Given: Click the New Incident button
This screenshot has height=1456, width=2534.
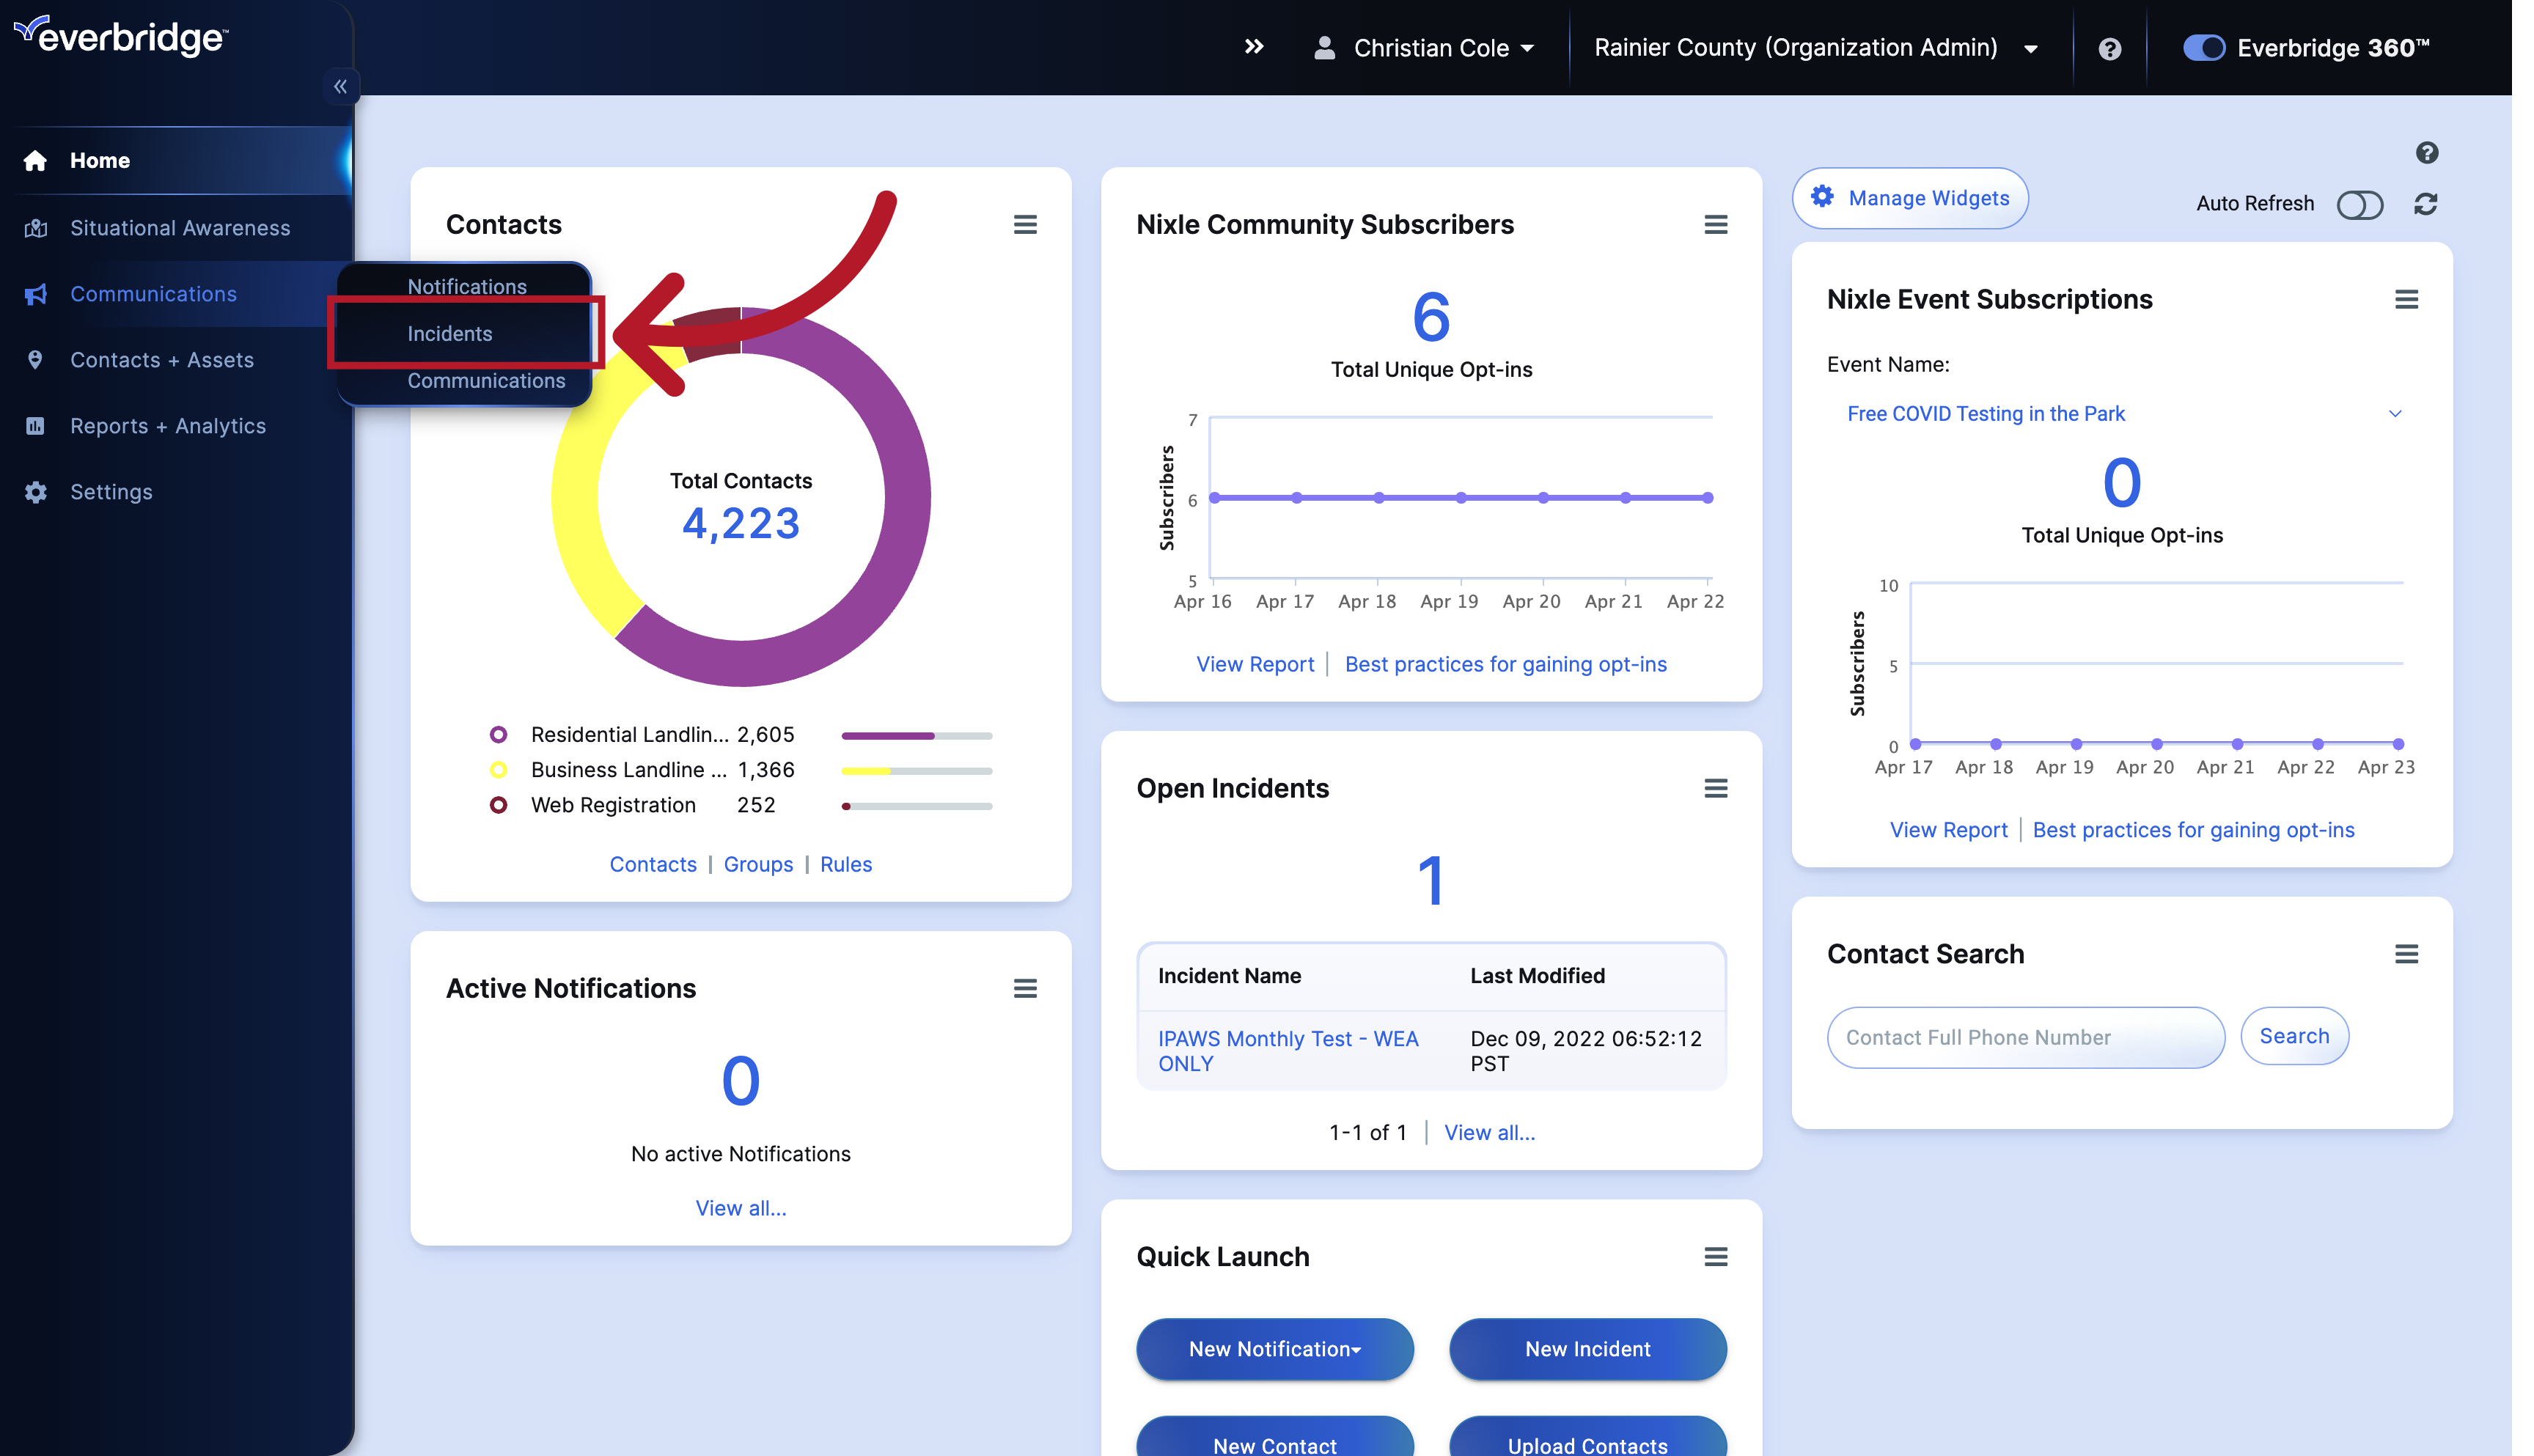Looking at the screenshot, I should pos(1587,1348).
